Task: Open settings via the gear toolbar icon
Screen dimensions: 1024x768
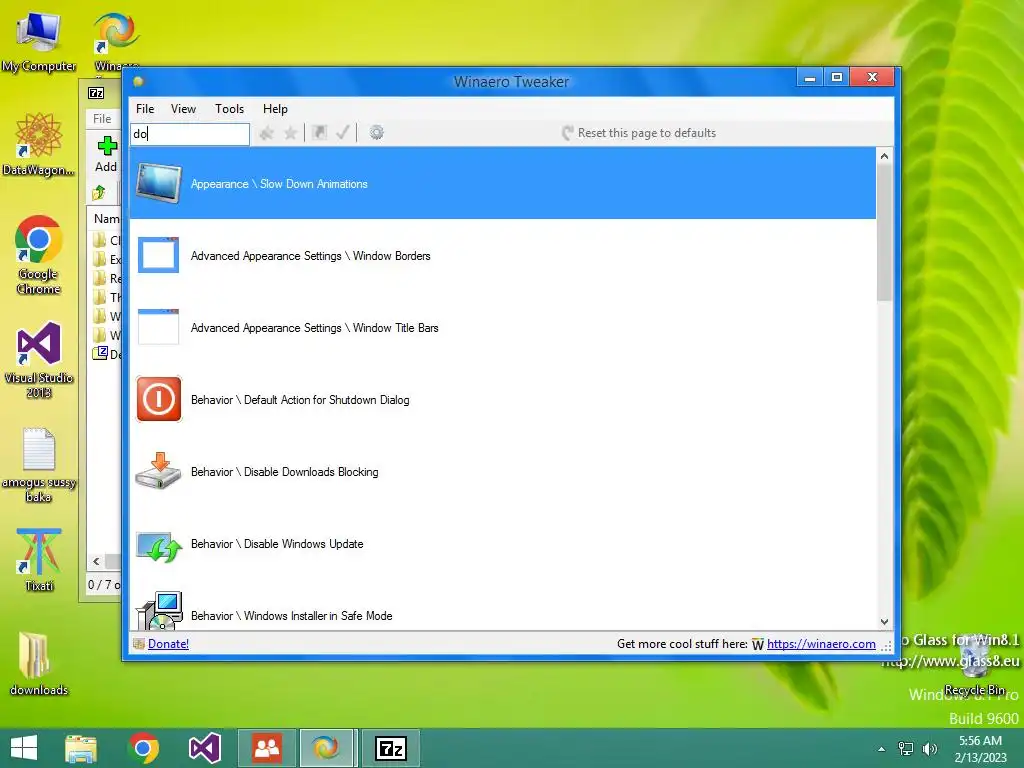Action: tap(377, 133)
